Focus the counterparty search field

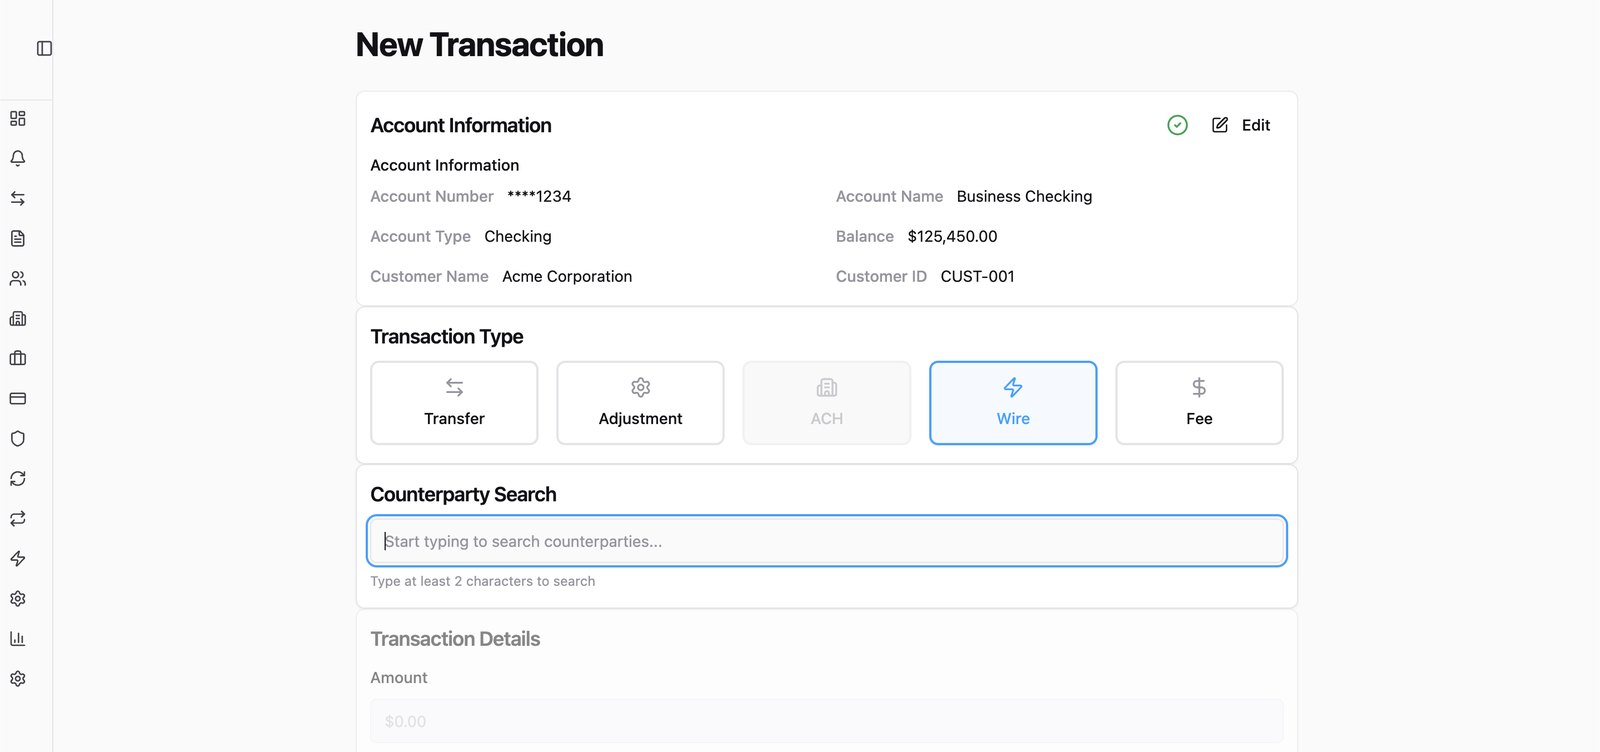click(827, 541)
